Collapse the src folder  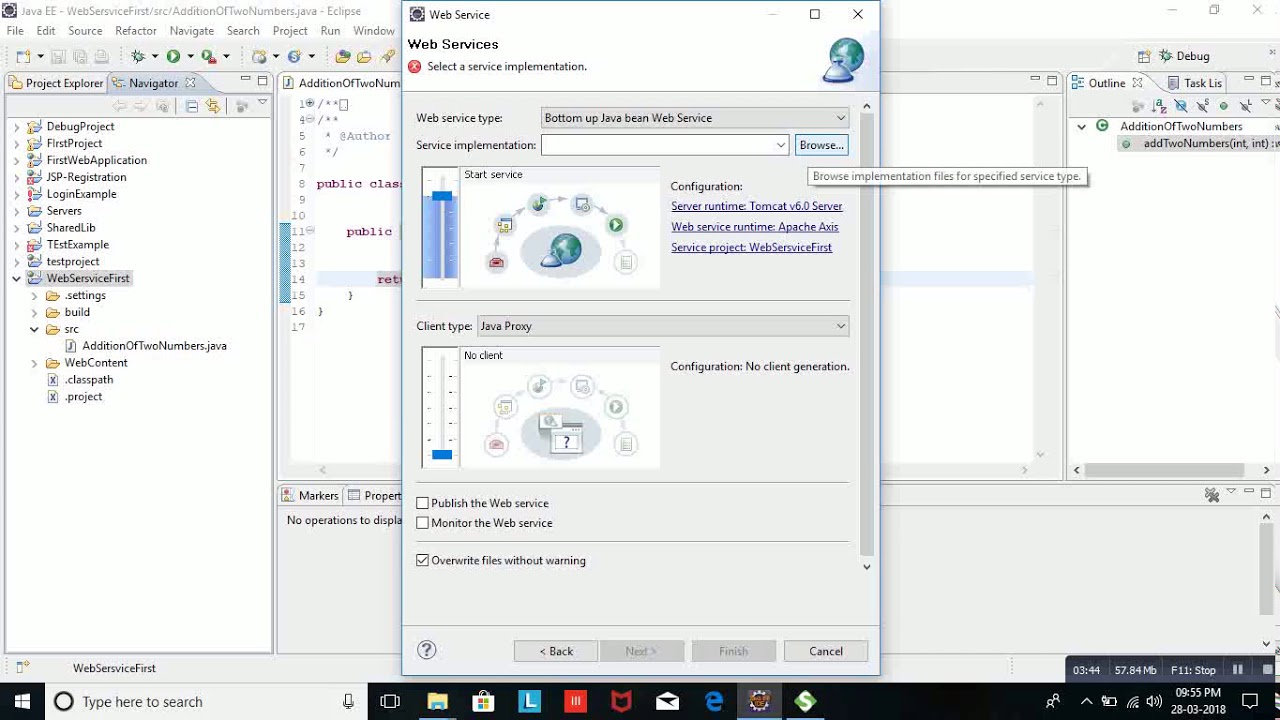pos(35,329)
